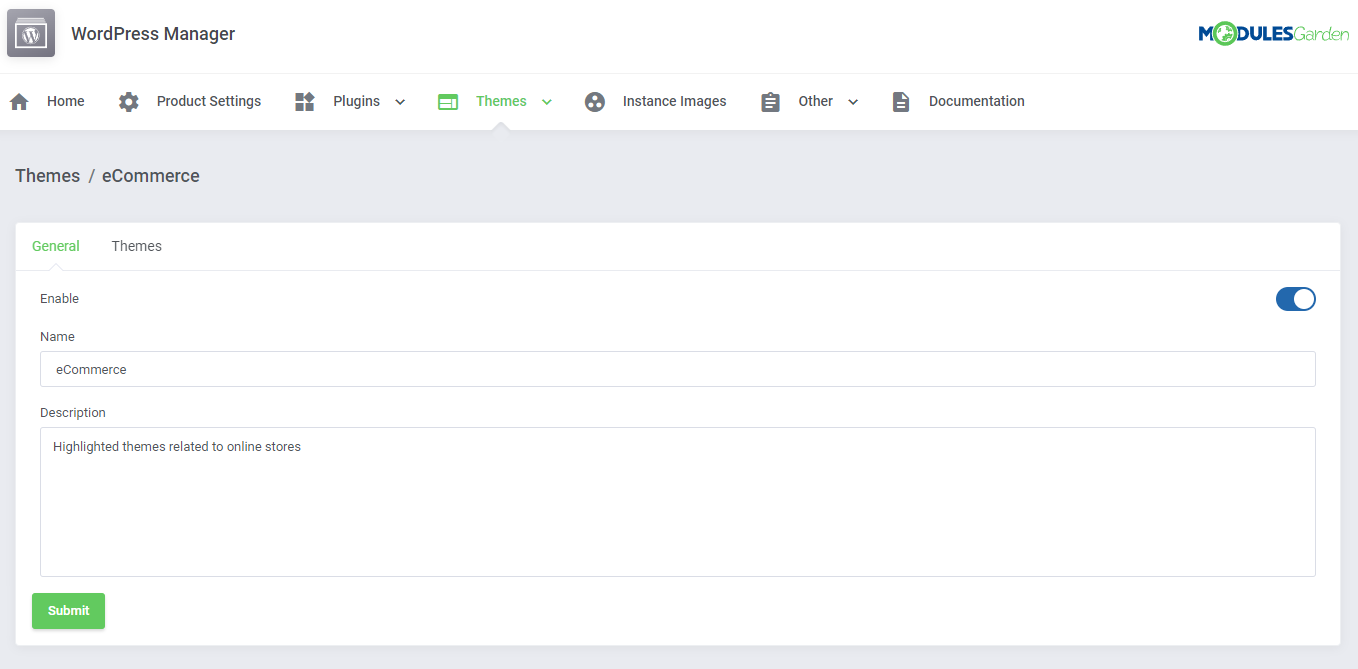The image size is (1358, 669).
Task: Open the Themes dropdown chevron
Action: pos(546,101)
